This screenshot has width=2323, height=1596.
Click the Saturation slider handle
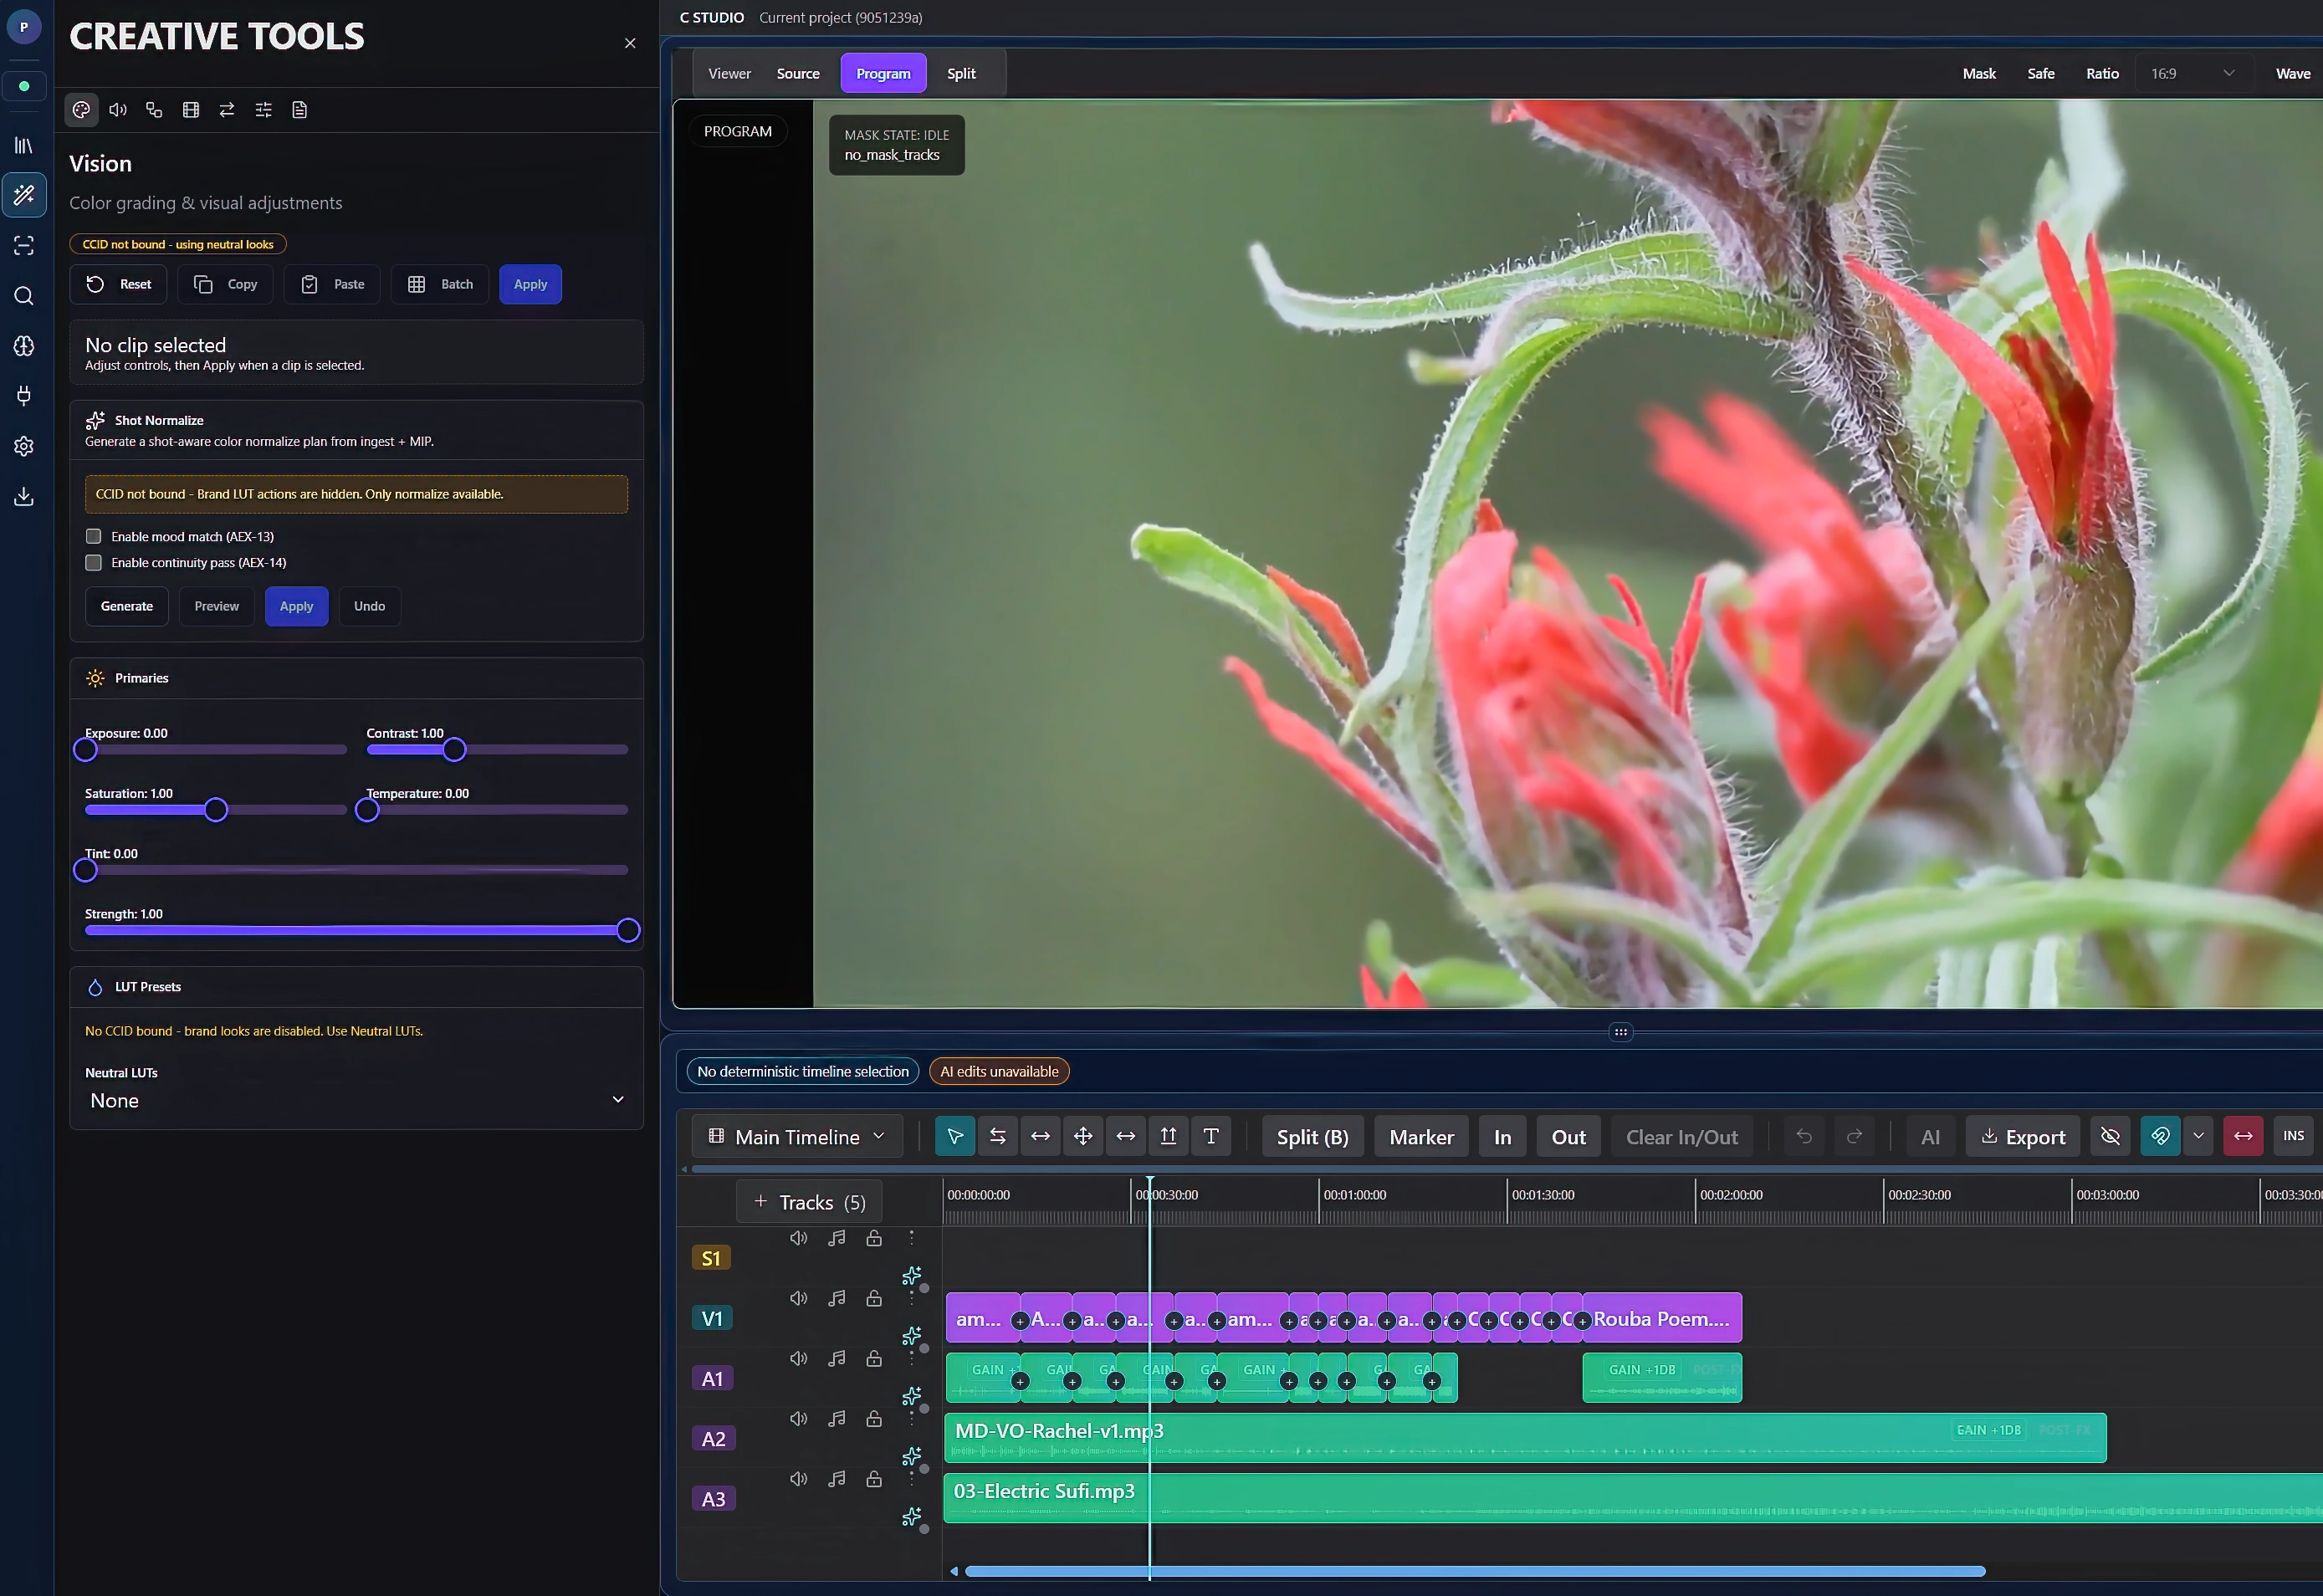tap(216, 810)
